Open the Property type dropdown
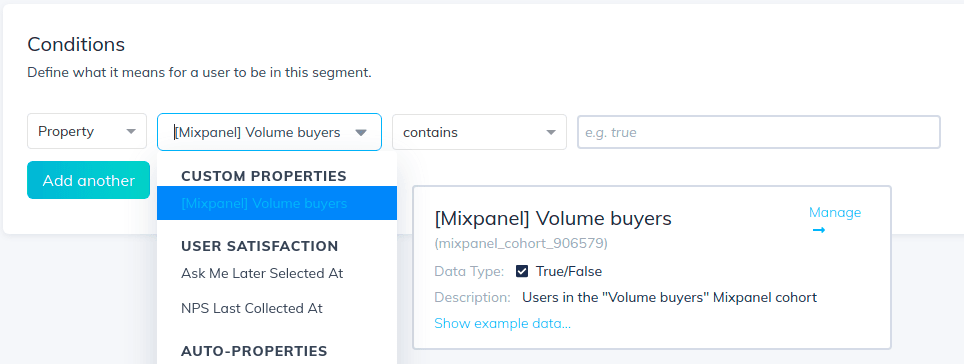The height and width of the screenshot is (364, 964). pos(87,131)
